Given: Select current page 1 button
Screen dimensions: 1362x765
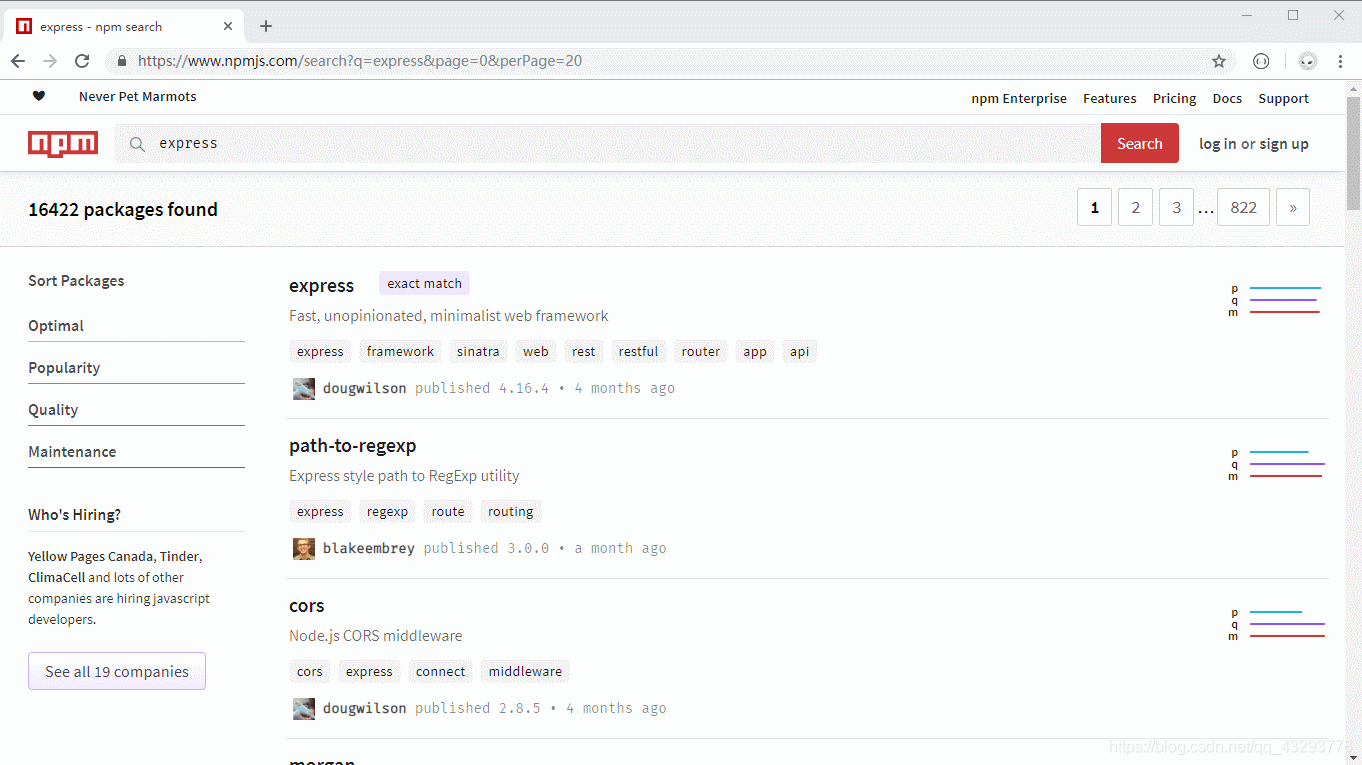Looking at the screenshot, I should tap(1094, 207).
